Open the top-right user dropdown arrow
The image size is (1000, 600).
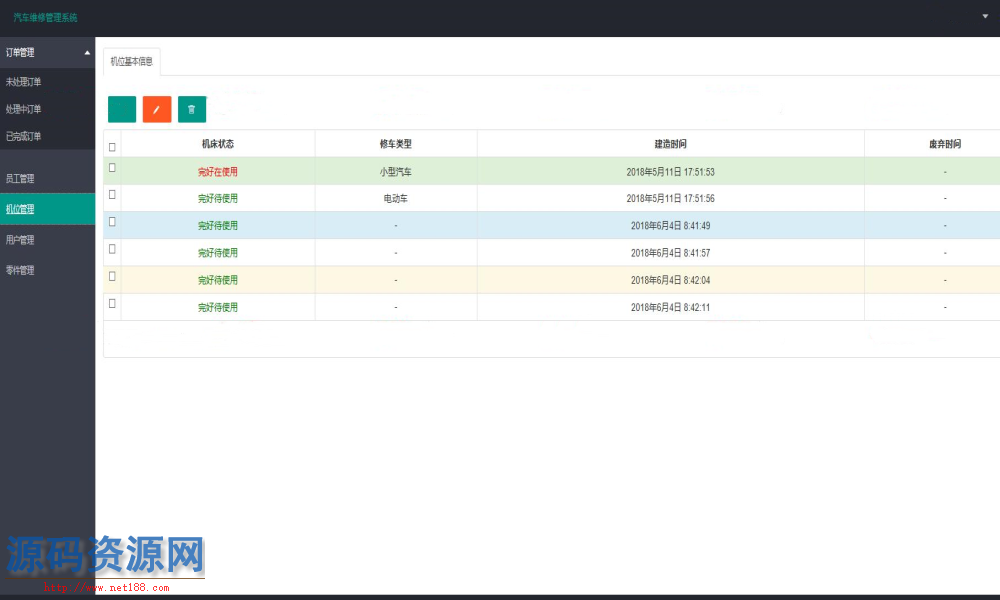[985, 17]
